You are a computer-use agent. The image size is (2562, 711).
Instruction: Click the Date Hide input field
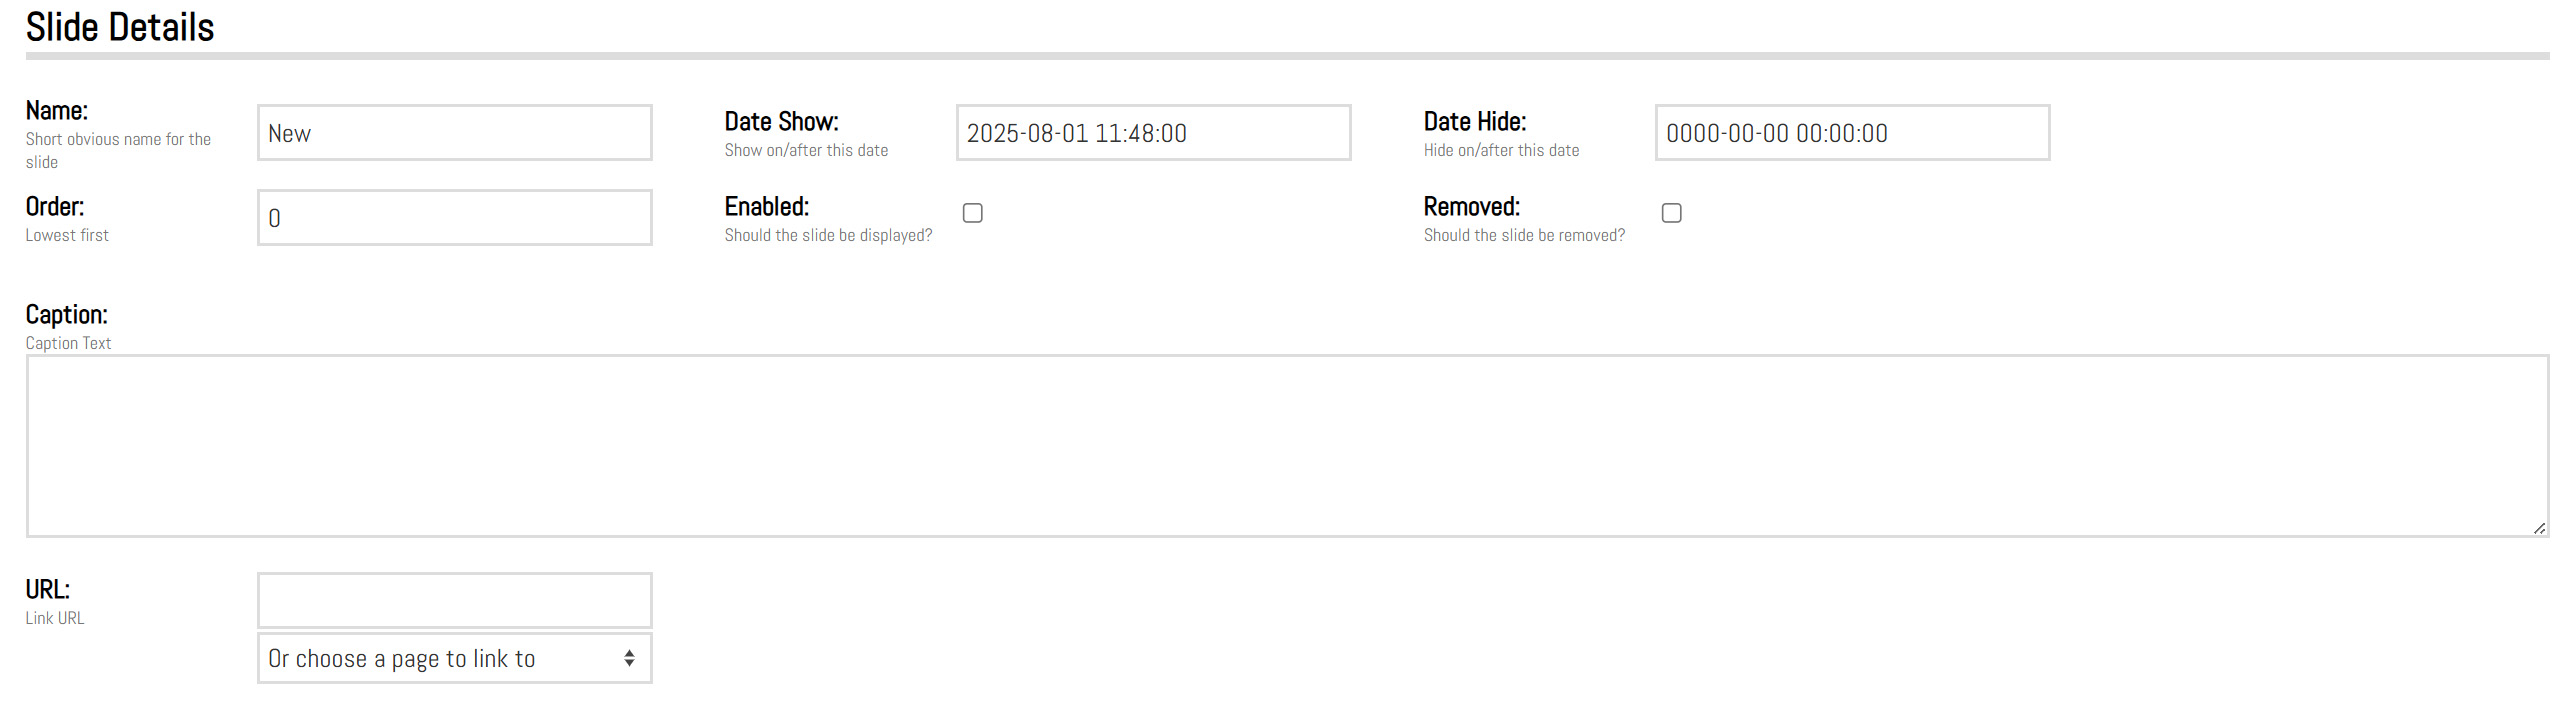(x=1851, y=133)
